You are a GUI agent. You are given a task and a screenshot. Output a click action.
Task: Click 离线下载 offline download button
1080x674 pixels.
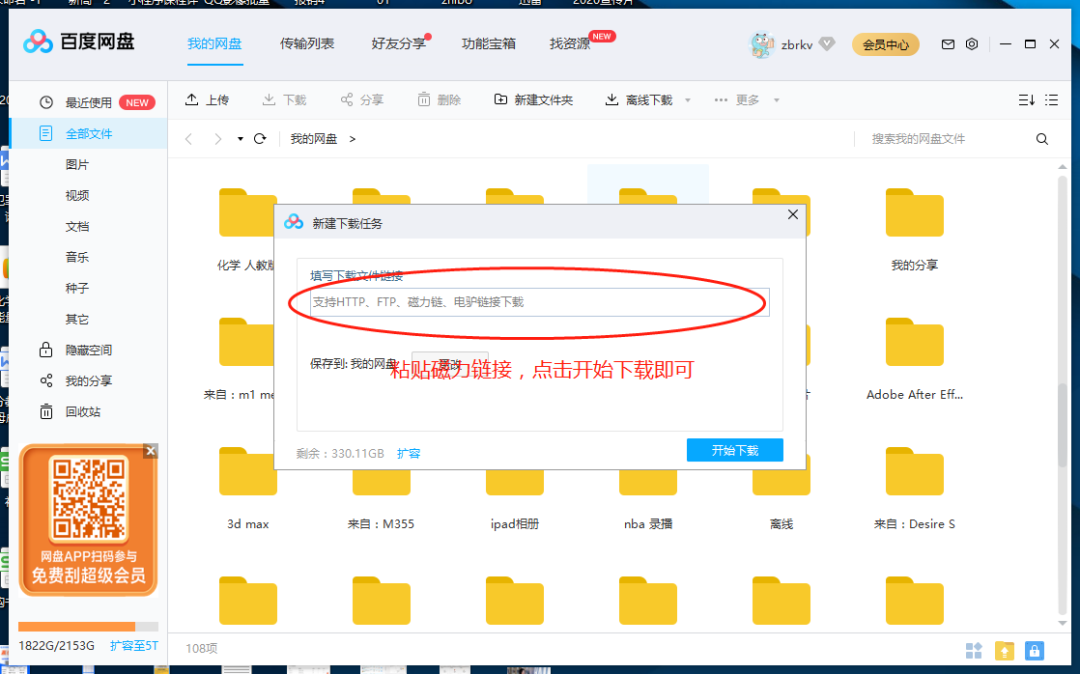(x=638, y=100)
